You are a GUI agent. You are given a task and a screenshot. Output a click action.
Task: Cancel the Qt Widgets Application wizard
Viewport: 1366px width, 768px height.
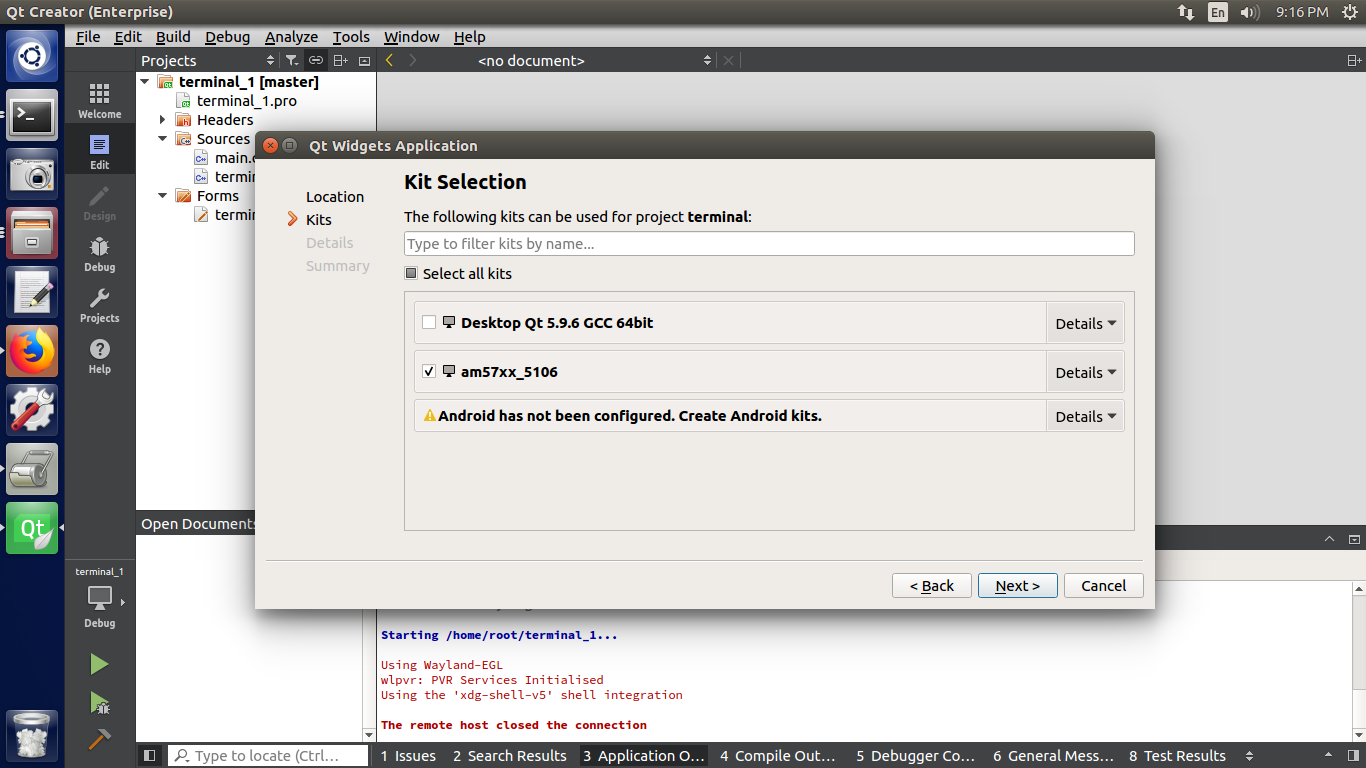1104,586
